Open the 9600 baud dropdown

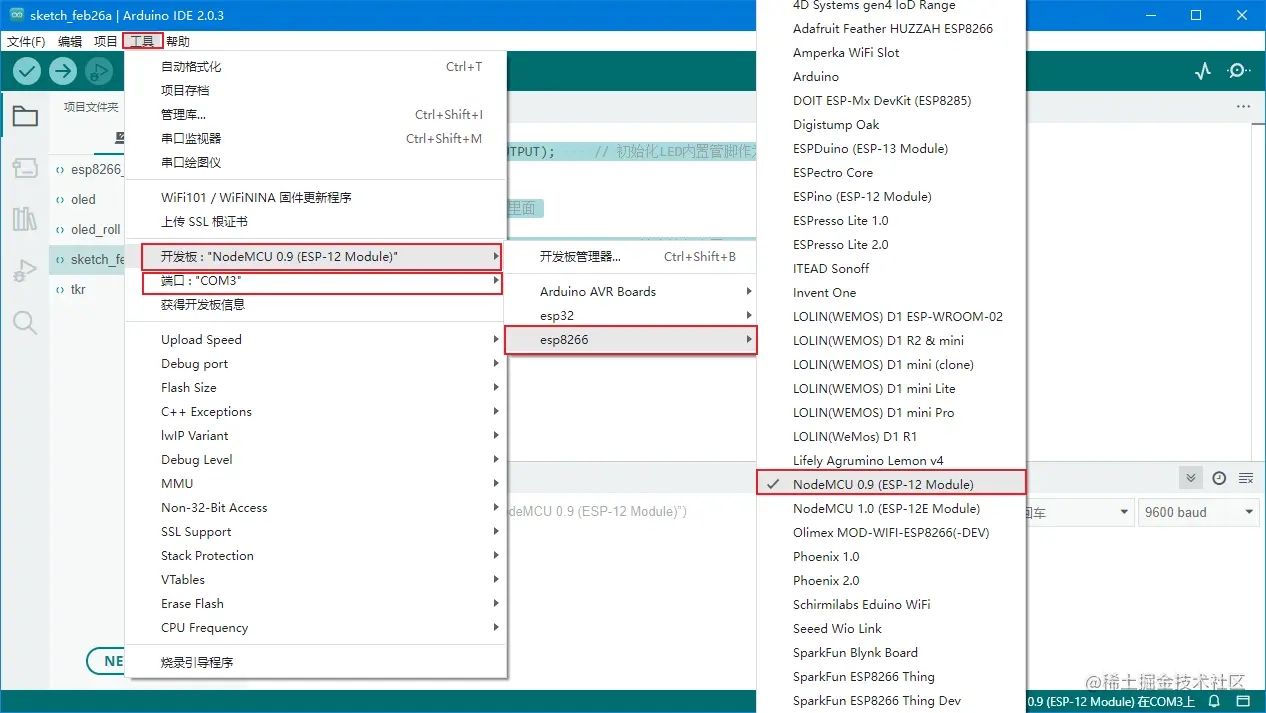click(1199, 512)
